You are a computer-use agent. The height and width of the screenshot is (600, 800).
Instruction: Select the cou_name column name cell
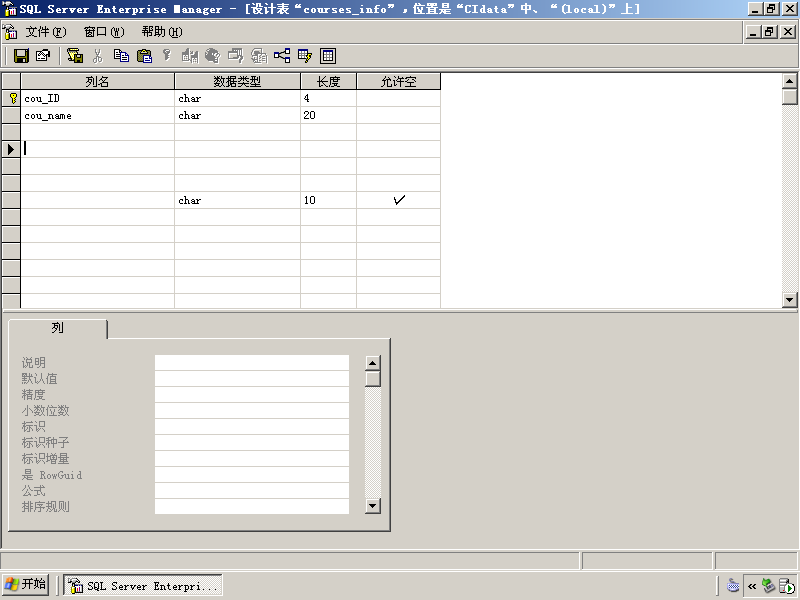[x=97, y=115]
